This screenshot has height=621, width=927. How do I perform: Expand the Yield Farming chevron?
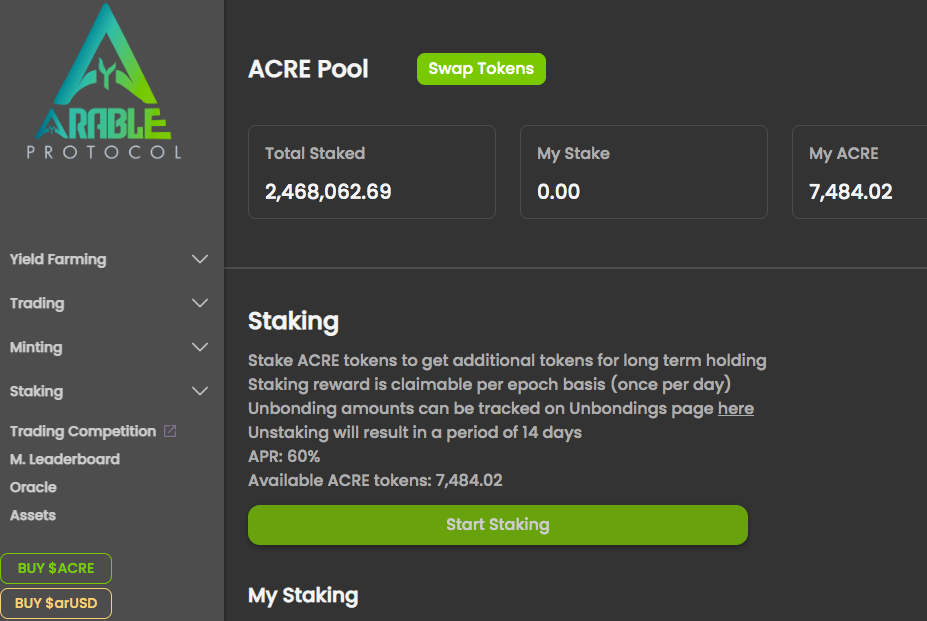[200, 259]
